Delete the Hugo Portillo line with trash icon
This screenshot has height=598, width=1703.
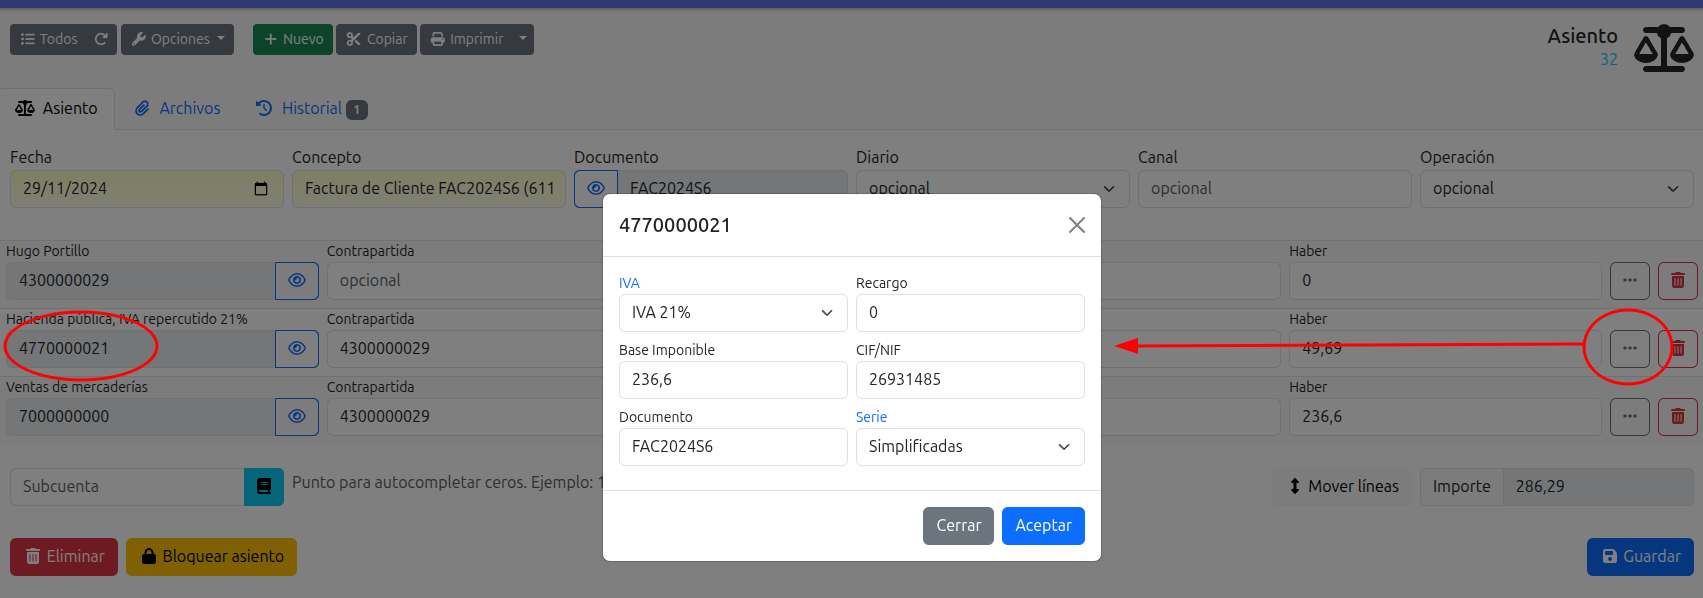pyautogui.click(x=1677, y=281)
